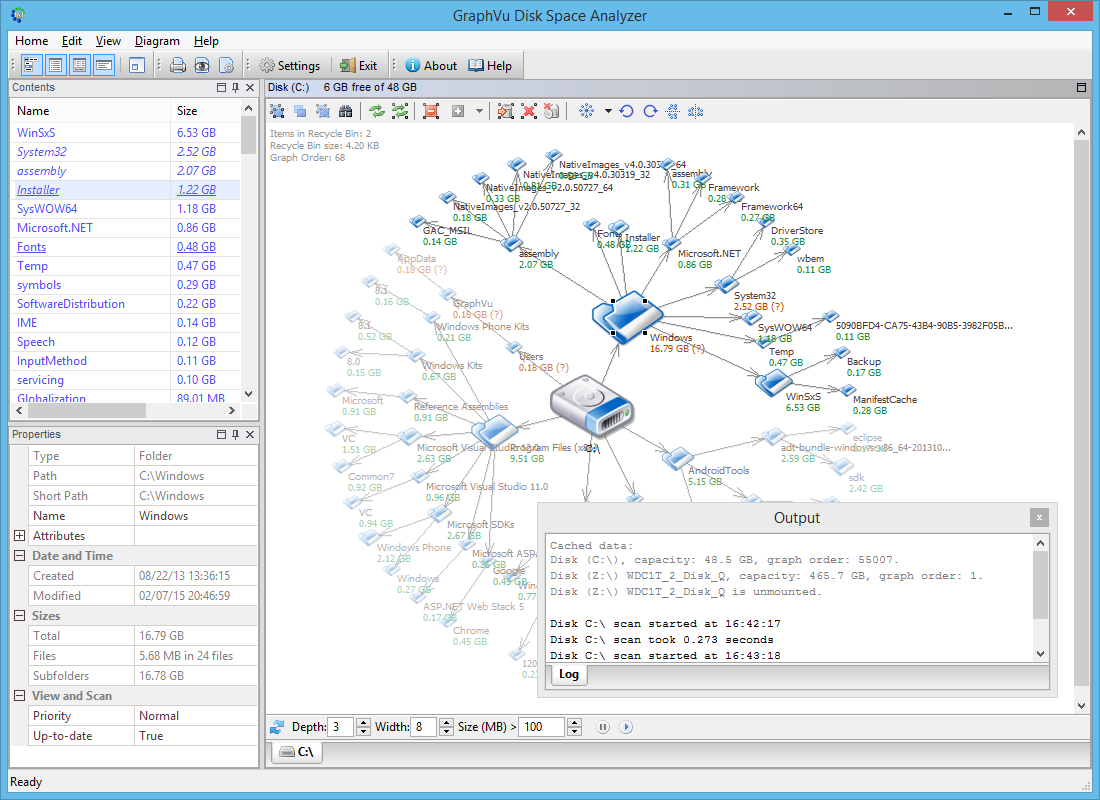Click the binoculars find icon
1100x800 pixels.
(x=346, y=111)
